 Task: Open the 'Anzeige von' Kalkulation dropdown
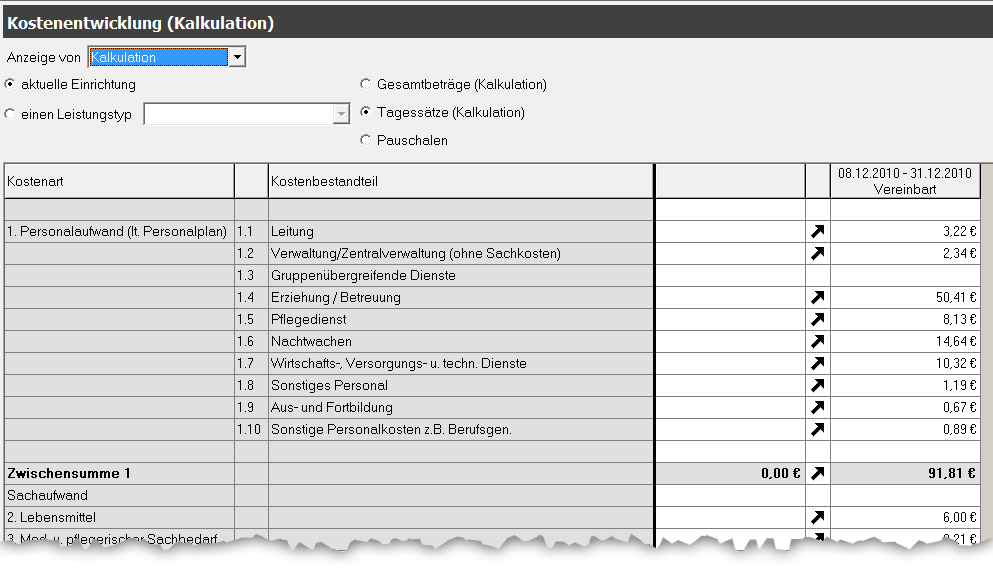(x=237, y=58)
